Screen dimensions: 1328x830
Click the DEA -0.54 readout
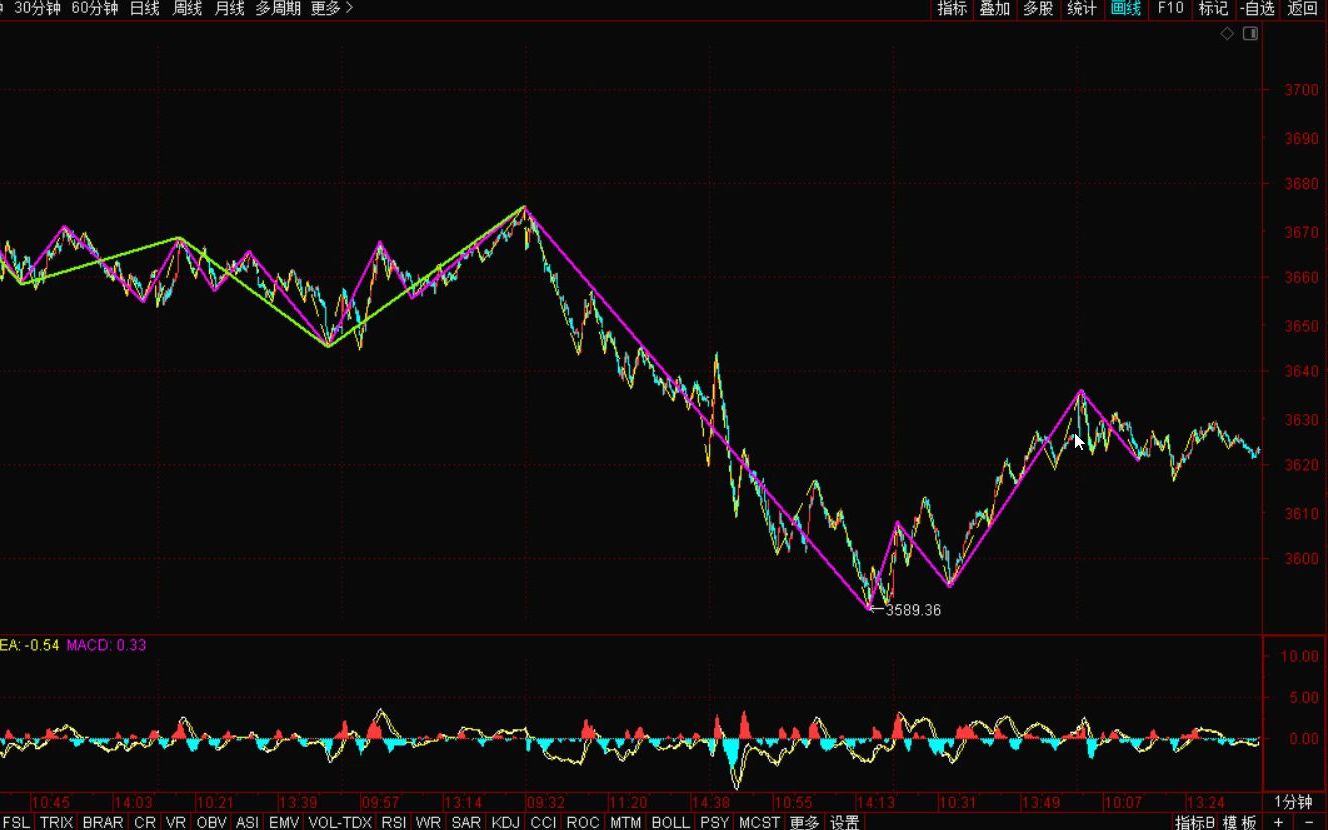29,645
